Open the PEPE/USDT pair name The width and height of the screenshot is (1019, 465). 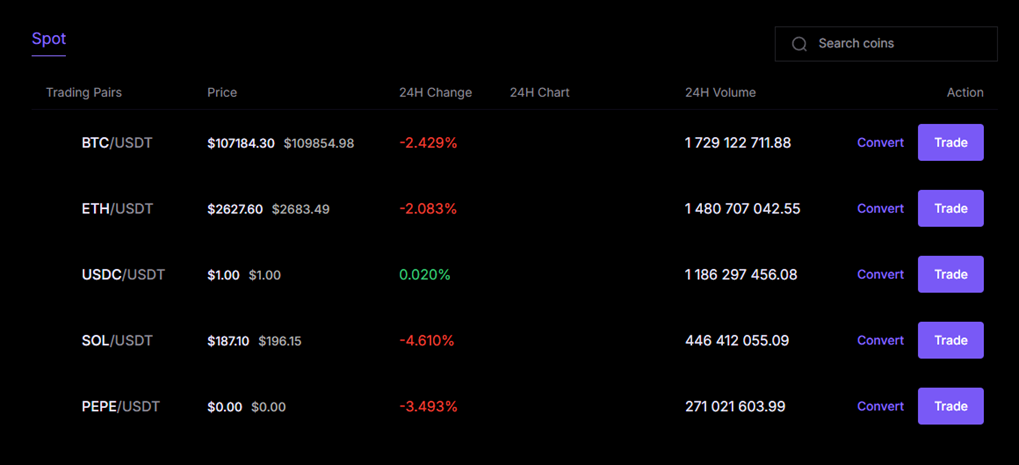[x=121, y=407]
